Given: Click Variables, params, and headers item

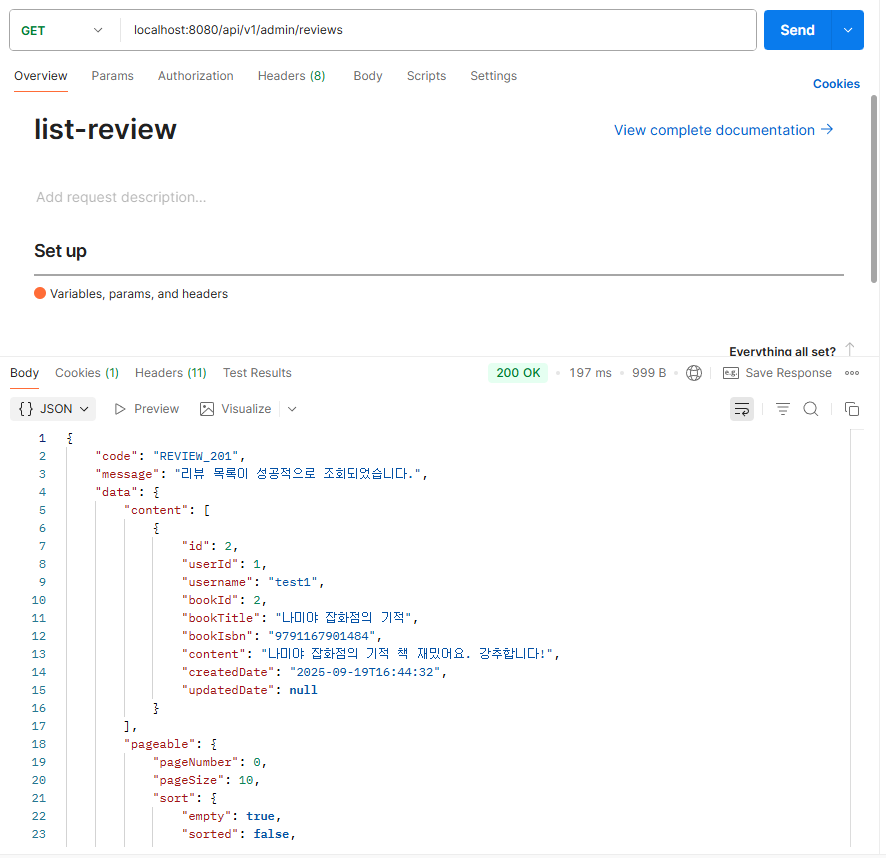Looking at the screenshot, I should point(139,294).
